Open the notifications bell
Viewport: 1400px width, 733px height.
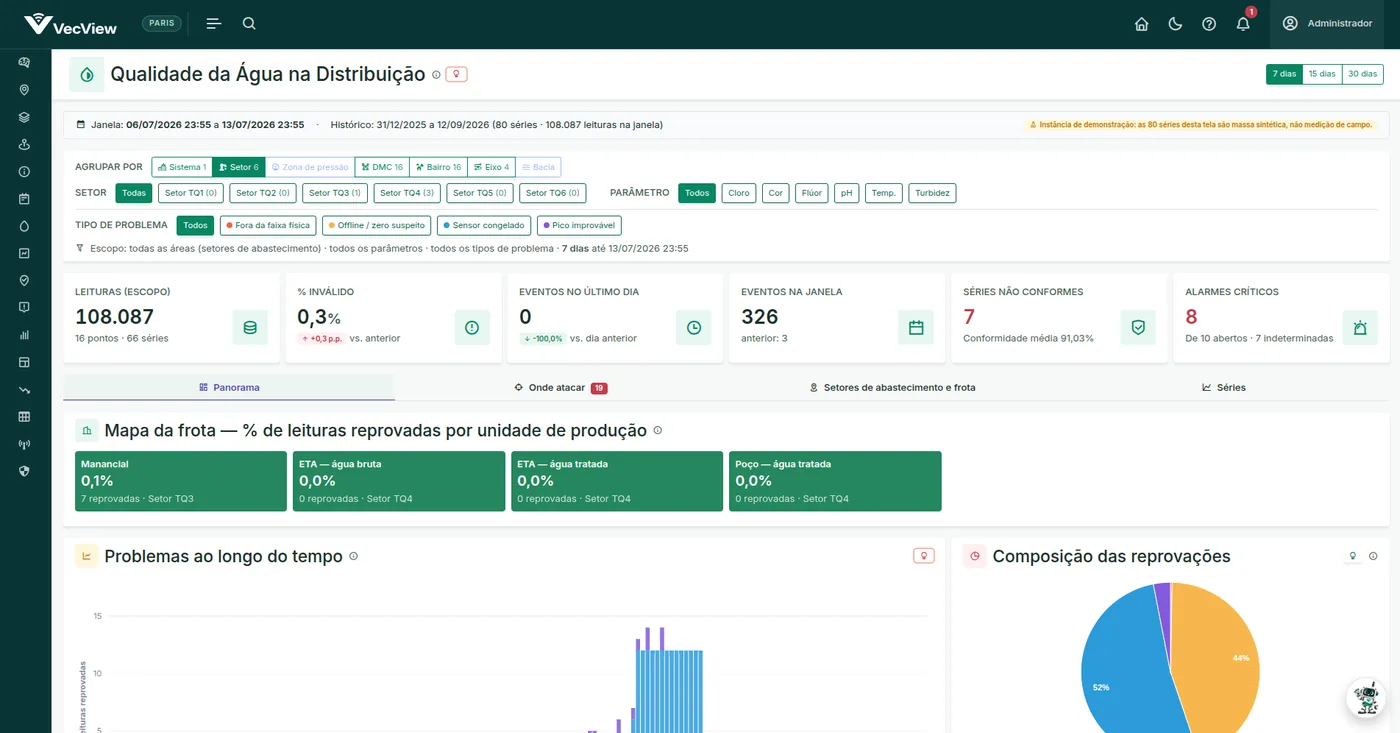click(x=1243, y=24)
